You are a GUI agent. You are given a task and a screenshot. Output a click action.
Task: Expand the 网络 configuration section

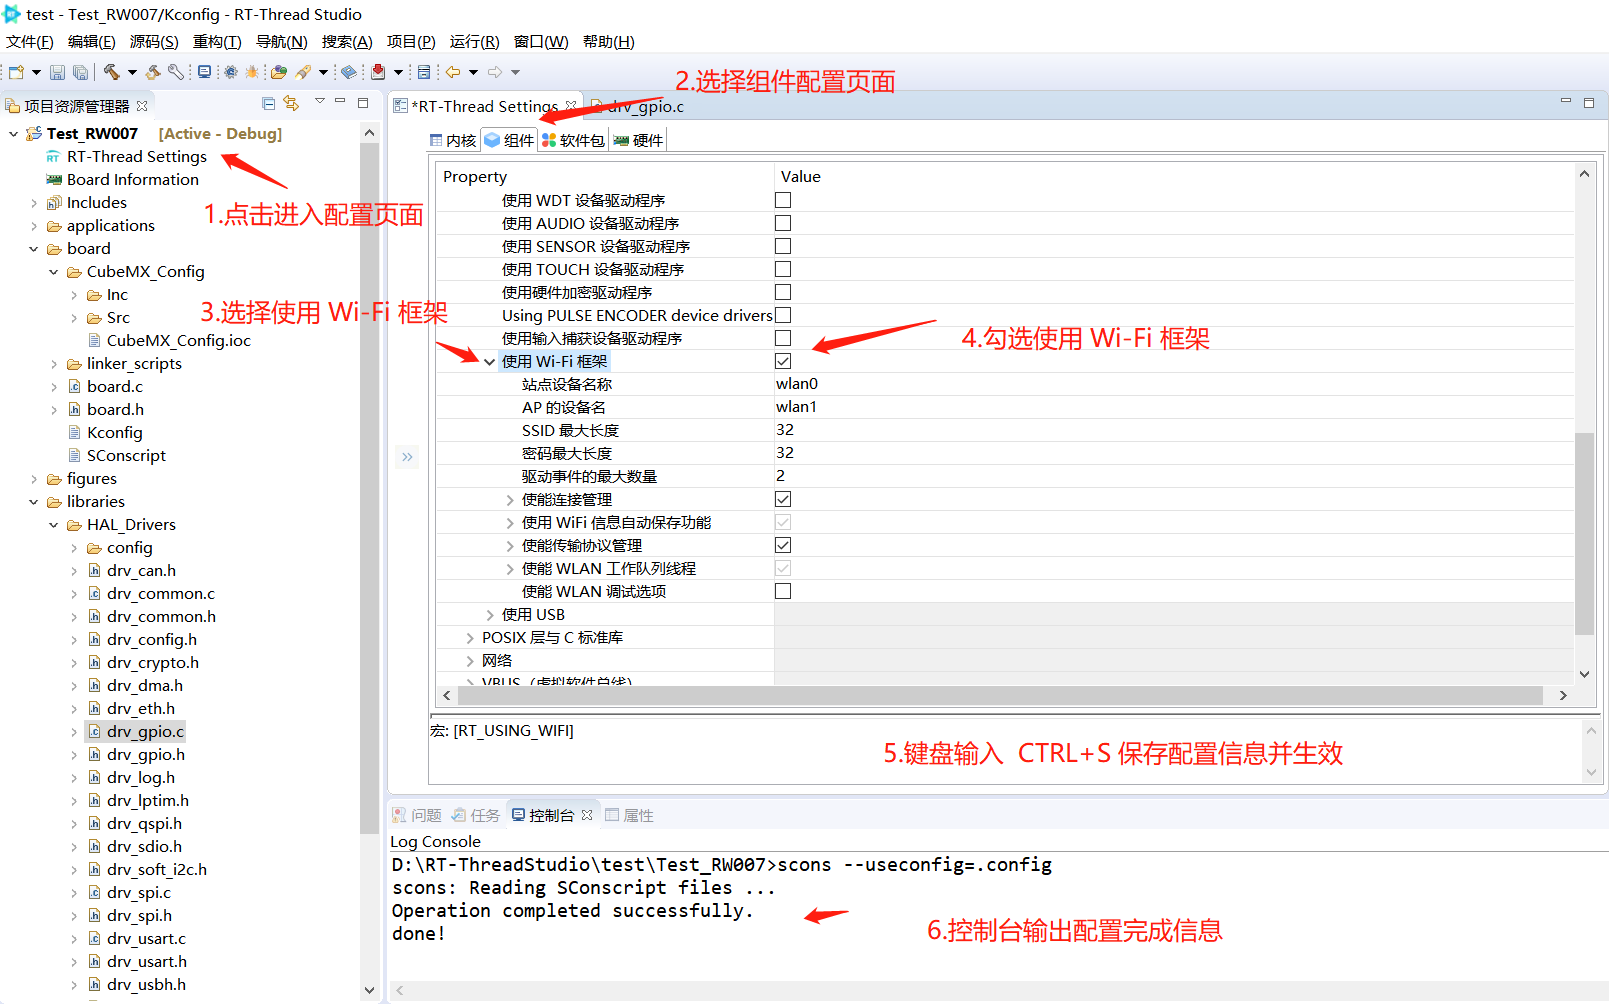coord(470,660)
